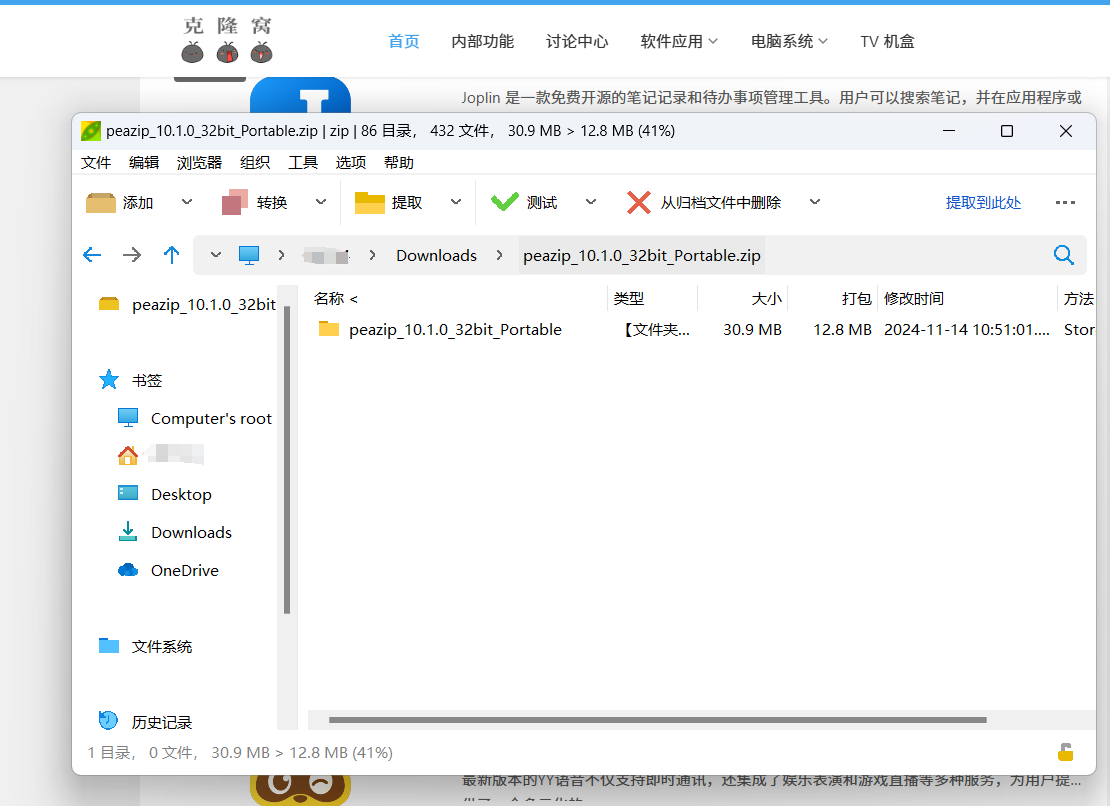The height and width of the screenshot is (806, 1110).
Task: Click the padlock icon in status bar
Action: point(1065,752)
